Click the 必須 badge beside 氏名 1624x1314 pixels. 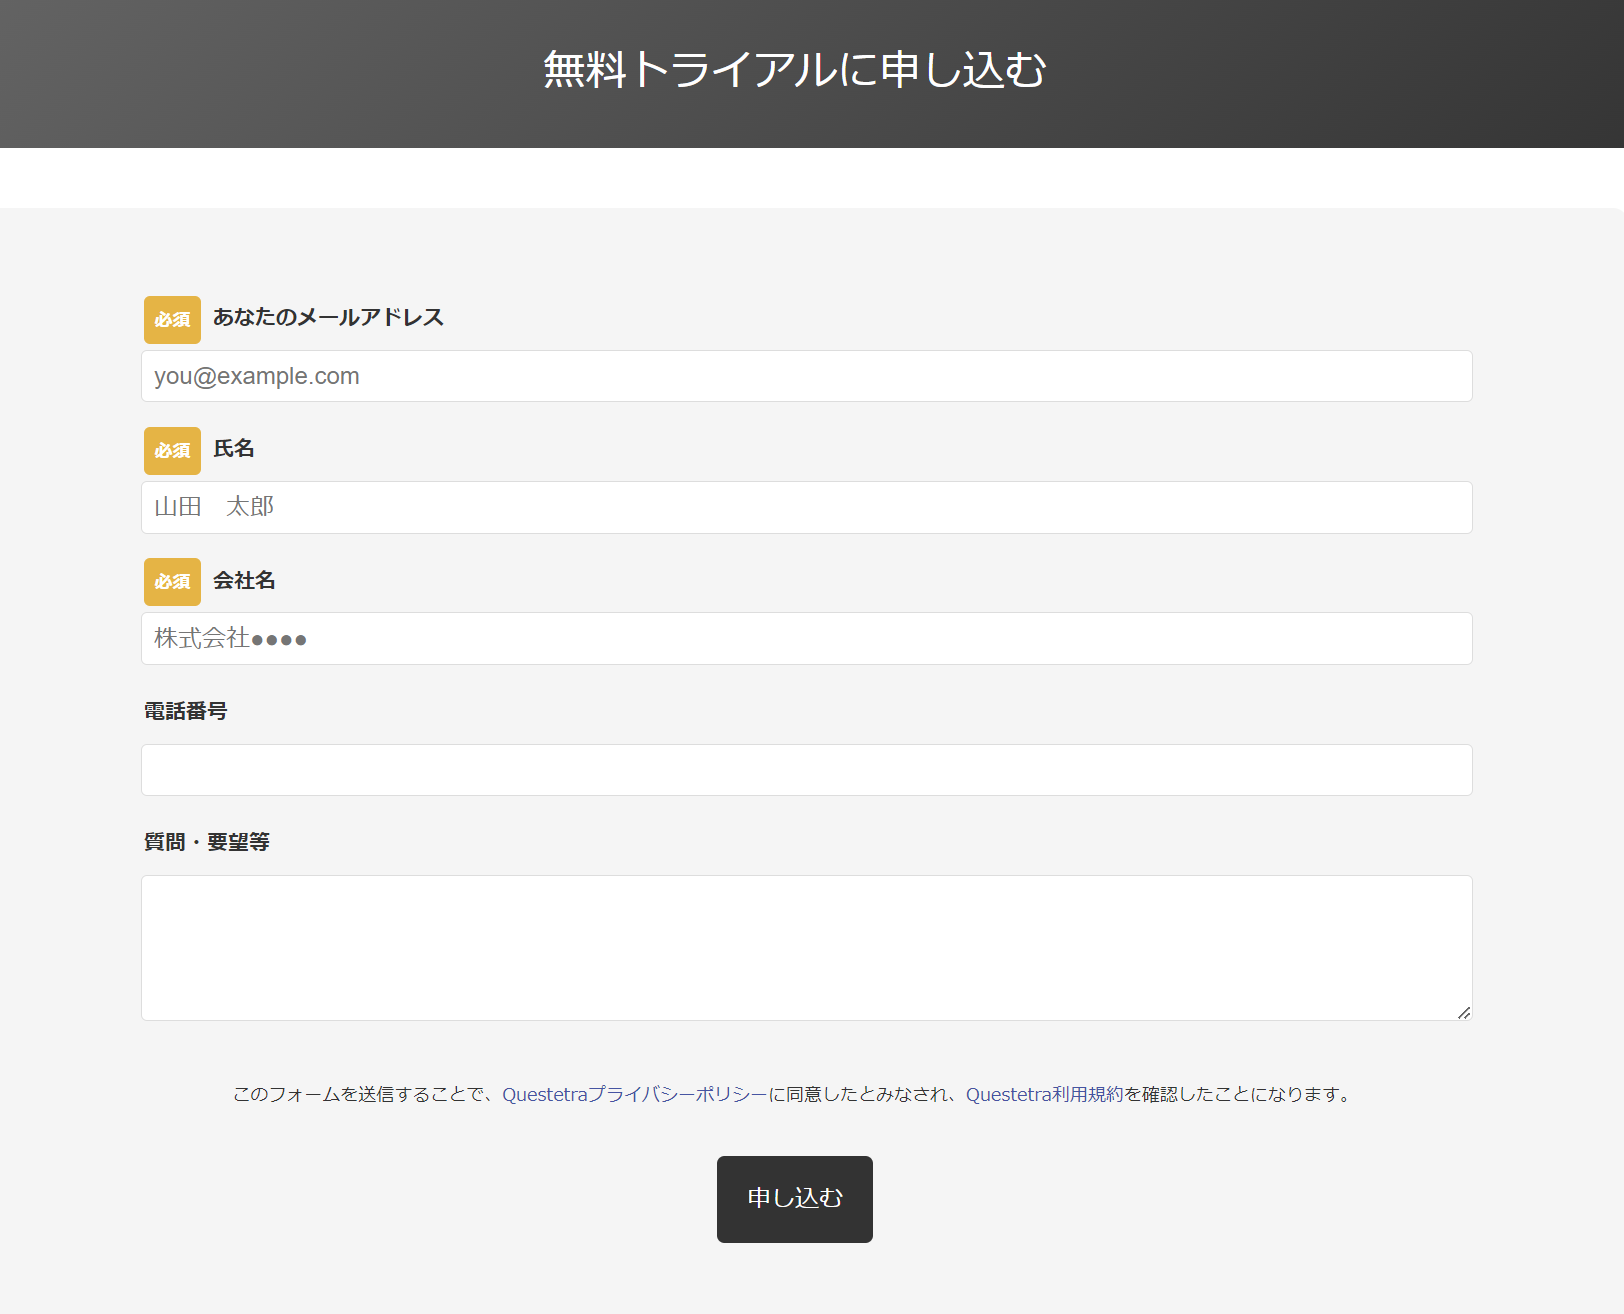[x=172, y=451]
